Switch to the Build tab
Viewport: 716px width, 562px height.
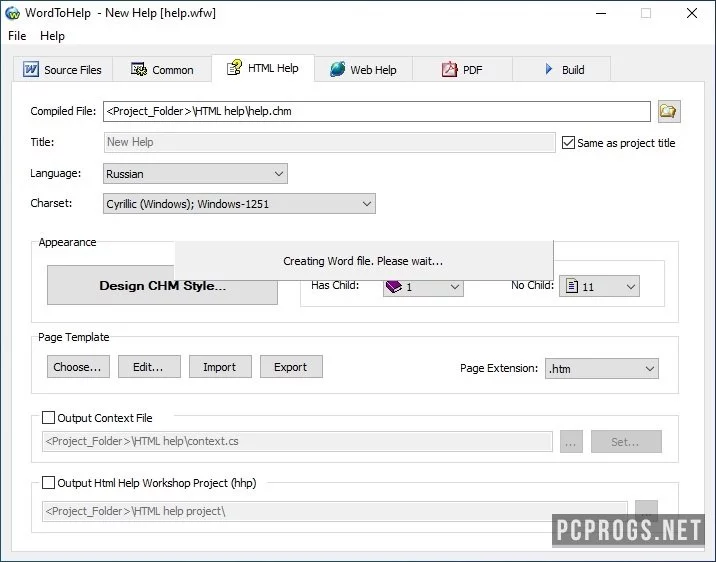[561, 69]
